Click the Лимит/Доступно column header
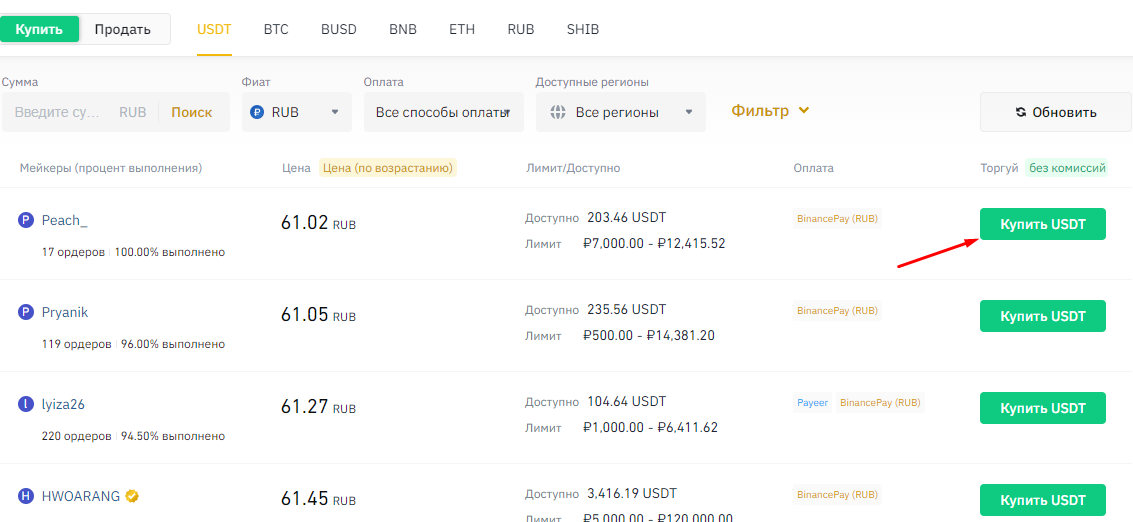Screen dimensions: 1133x522 pos(574,168)
